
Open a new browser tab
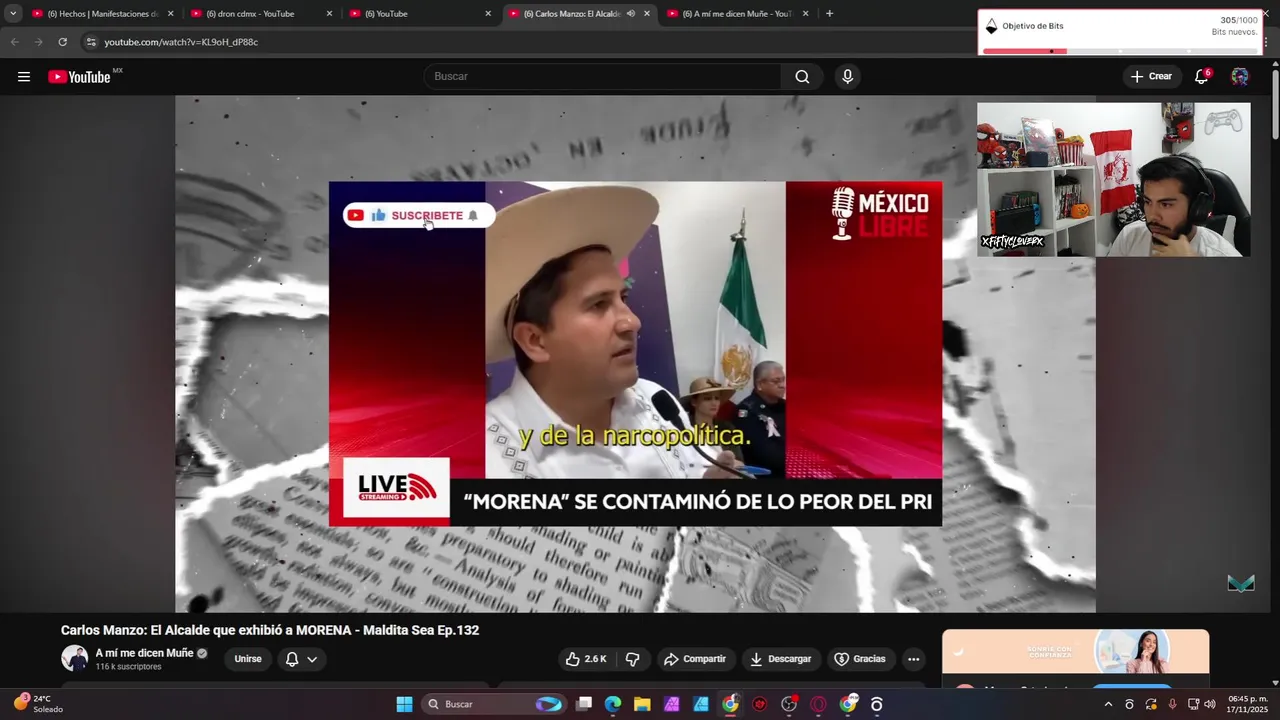(x=829, y=14)
